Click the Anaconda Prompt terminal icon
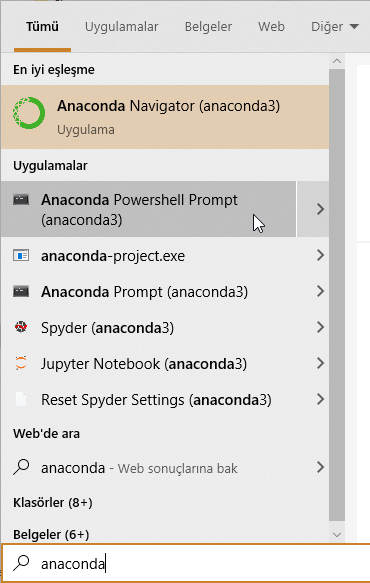 click(21, 291)
